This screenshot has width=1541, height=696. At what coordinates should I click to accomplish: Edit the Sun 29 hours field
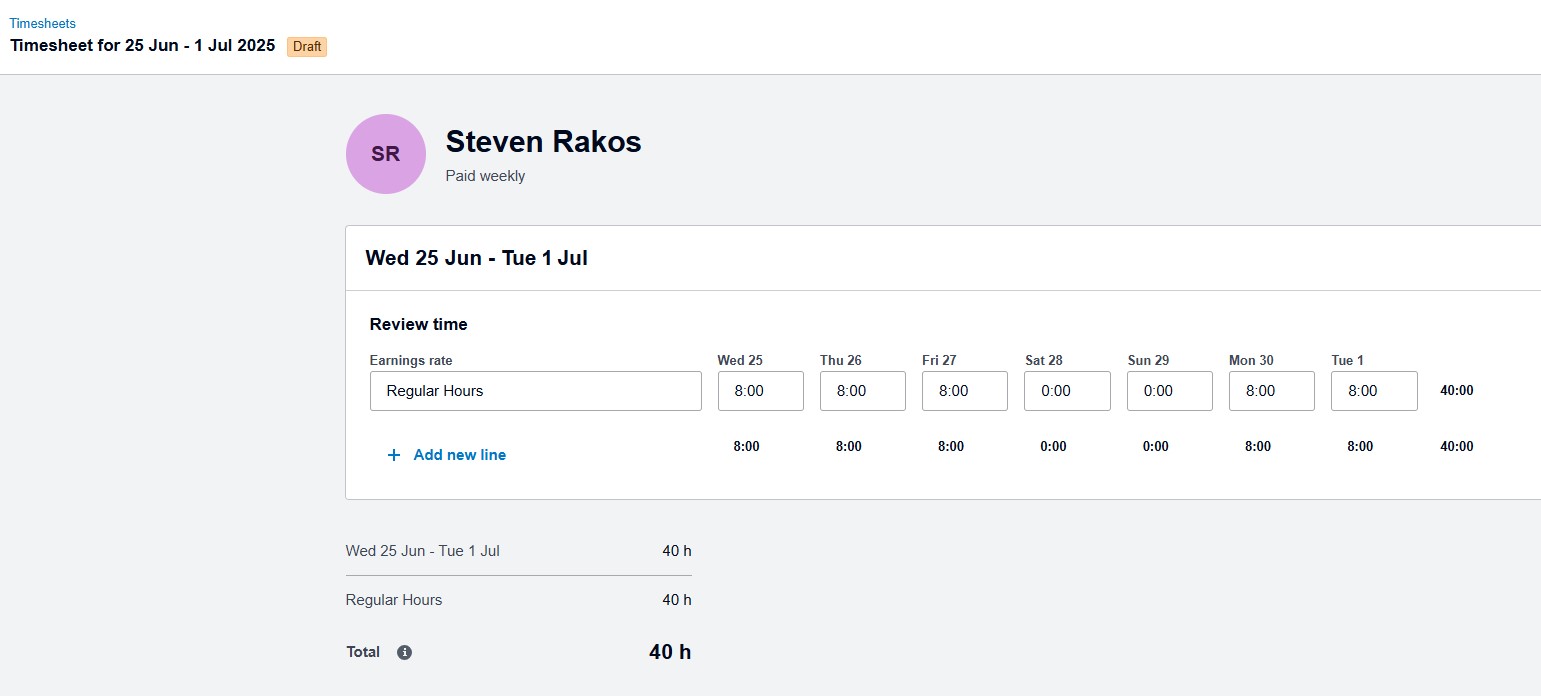click(x=1169, y=391)
